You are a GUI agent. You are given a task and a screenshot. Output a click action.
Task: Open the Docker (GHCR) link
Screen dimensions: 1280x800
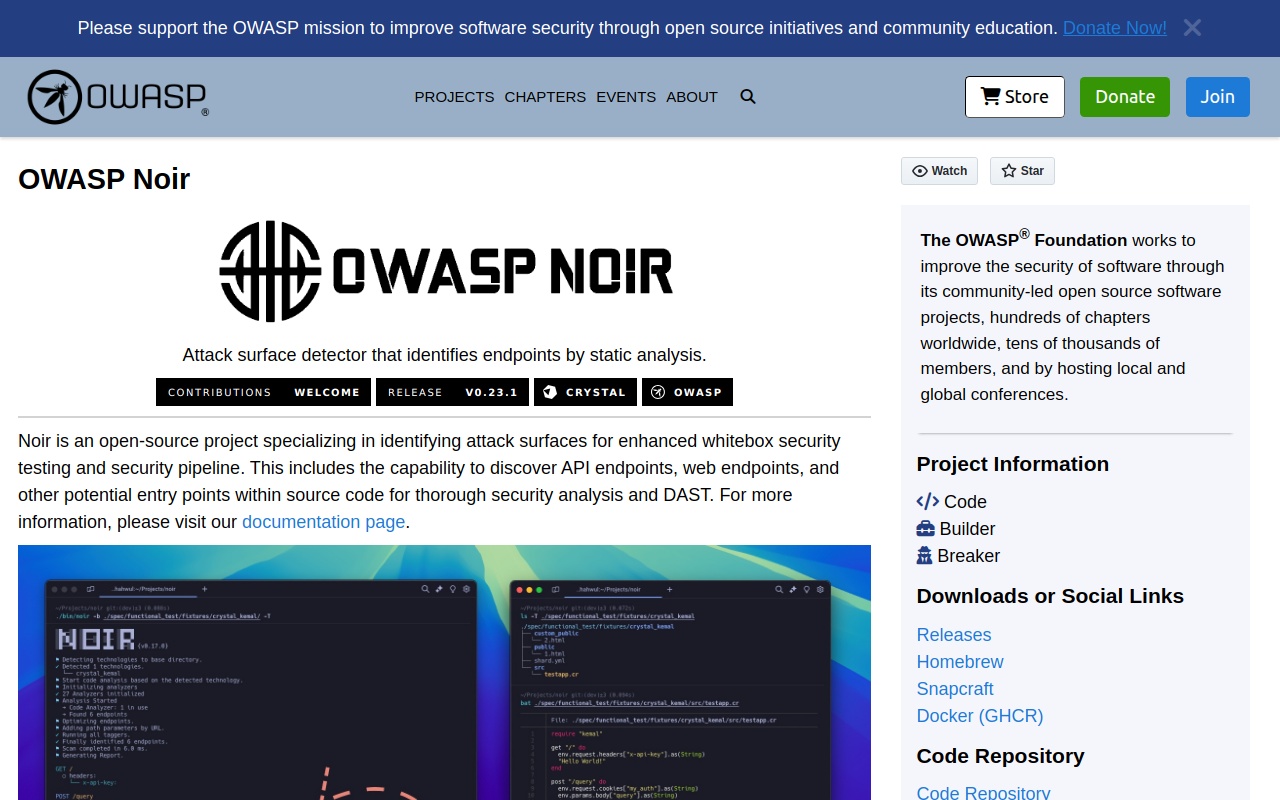pyautogui.click(x=979, y=716)
